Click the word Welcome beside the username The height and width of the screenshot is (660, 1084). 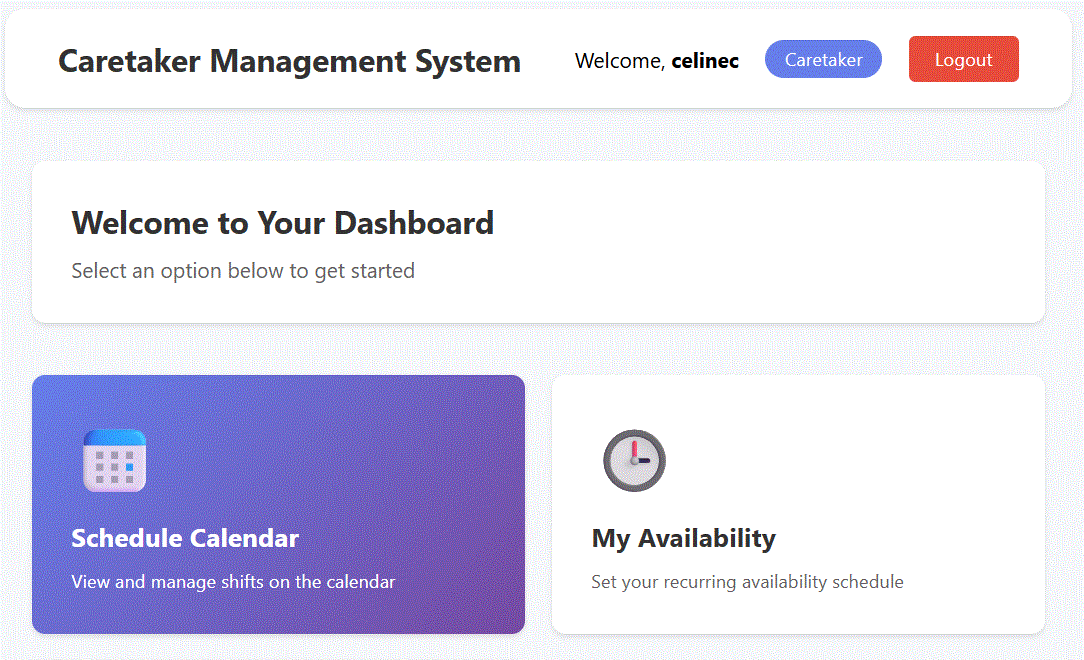[x=618, y=61]
